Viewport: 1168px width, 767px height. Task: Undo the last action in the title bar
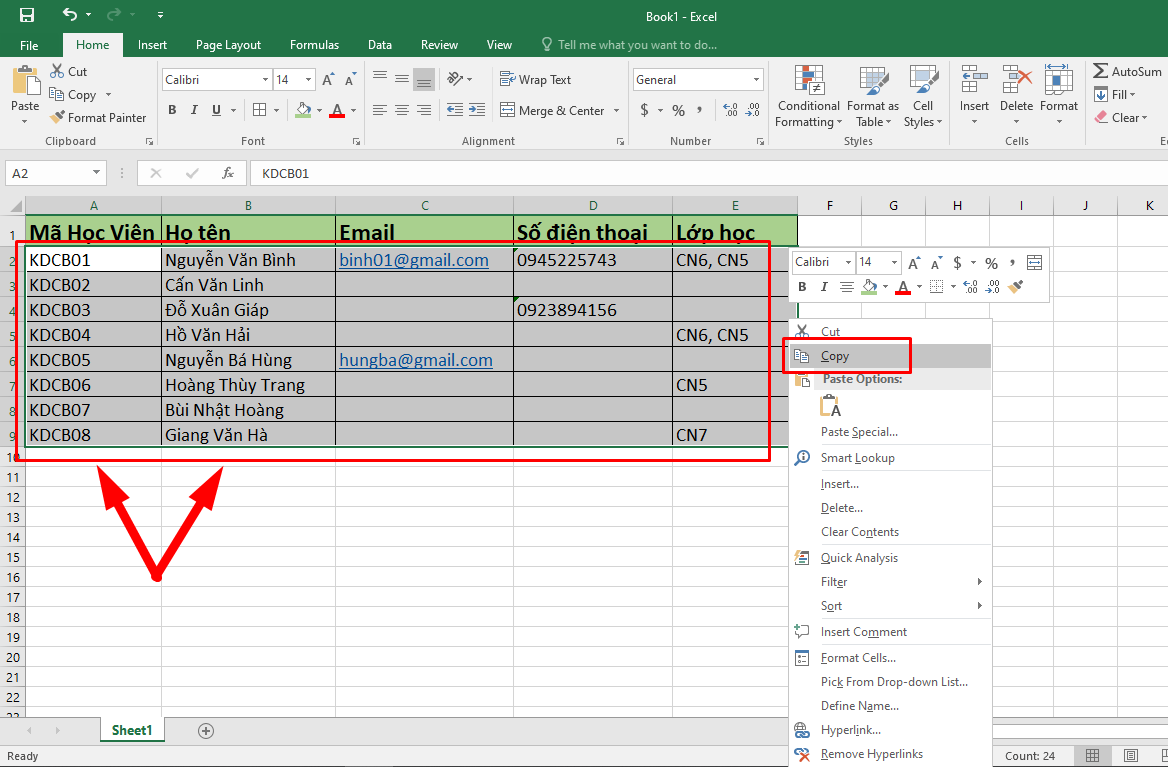coord(70,15)
